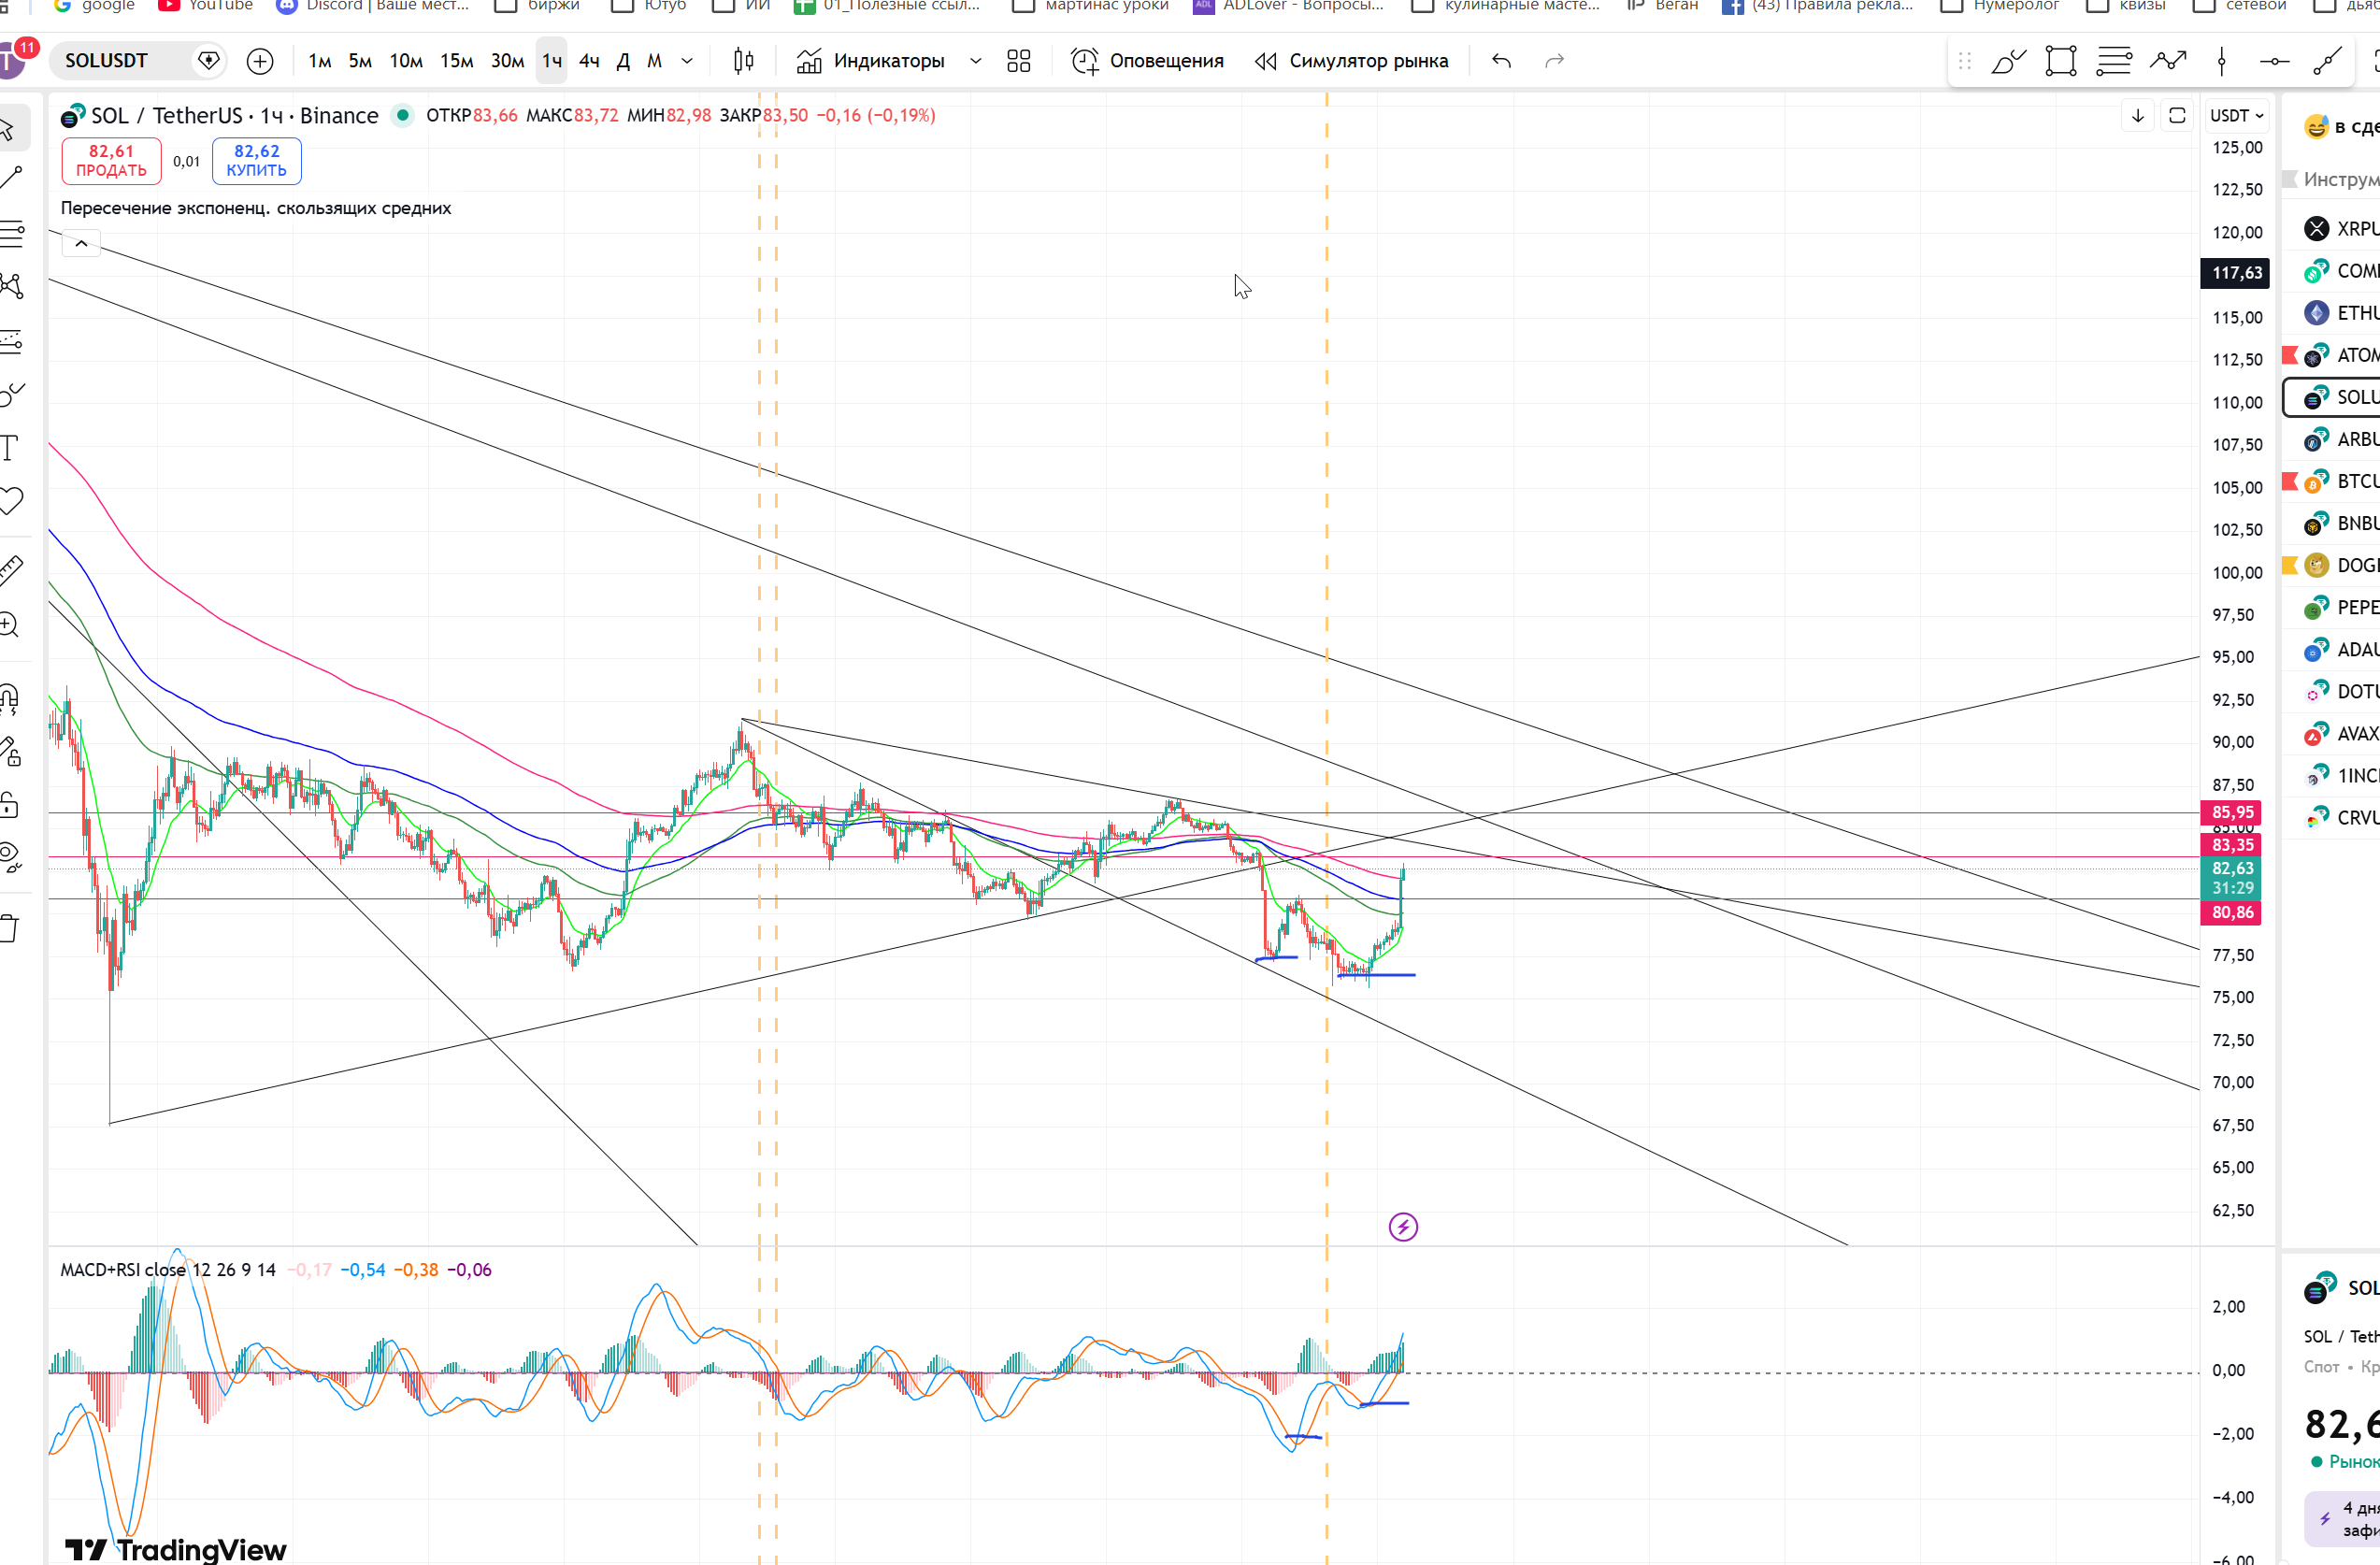This screenshot has height=1565, width=2380.
Task: Click the blue КУПИТЬ 82,62 button
Action: [256, 160]
